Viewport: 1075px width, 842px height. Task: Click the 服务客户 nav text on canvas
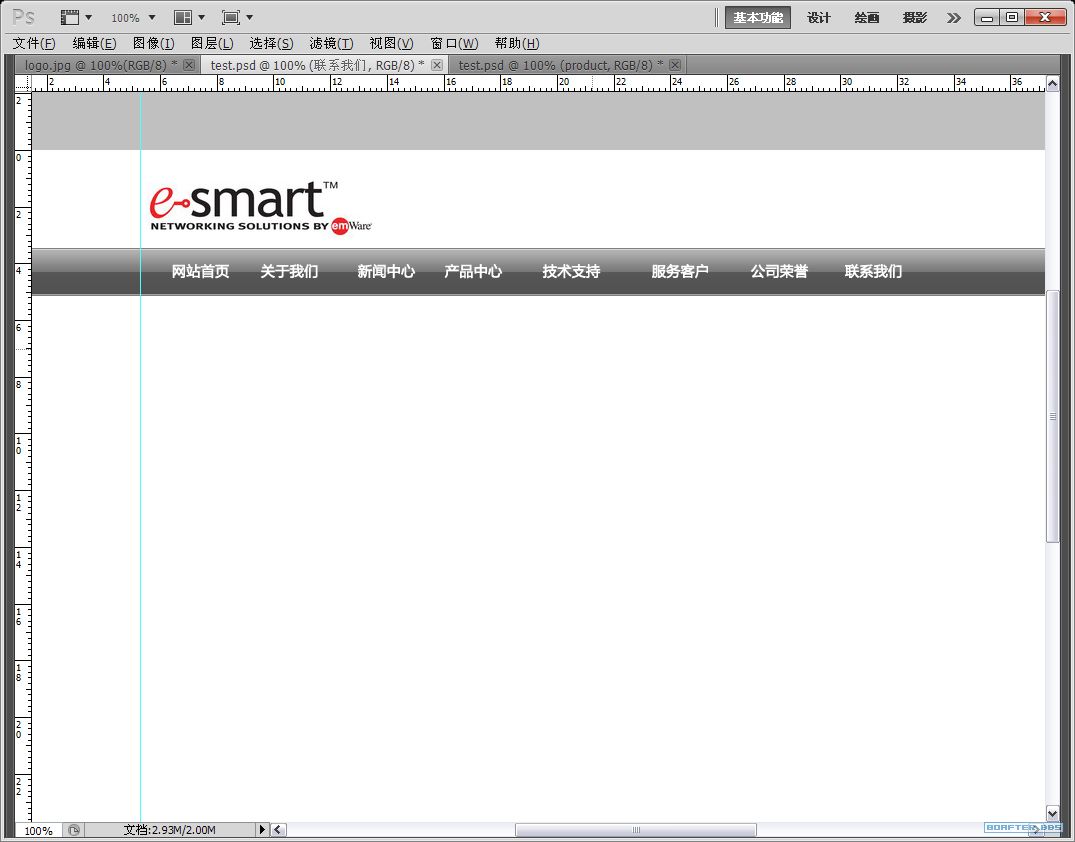point(680,272)
